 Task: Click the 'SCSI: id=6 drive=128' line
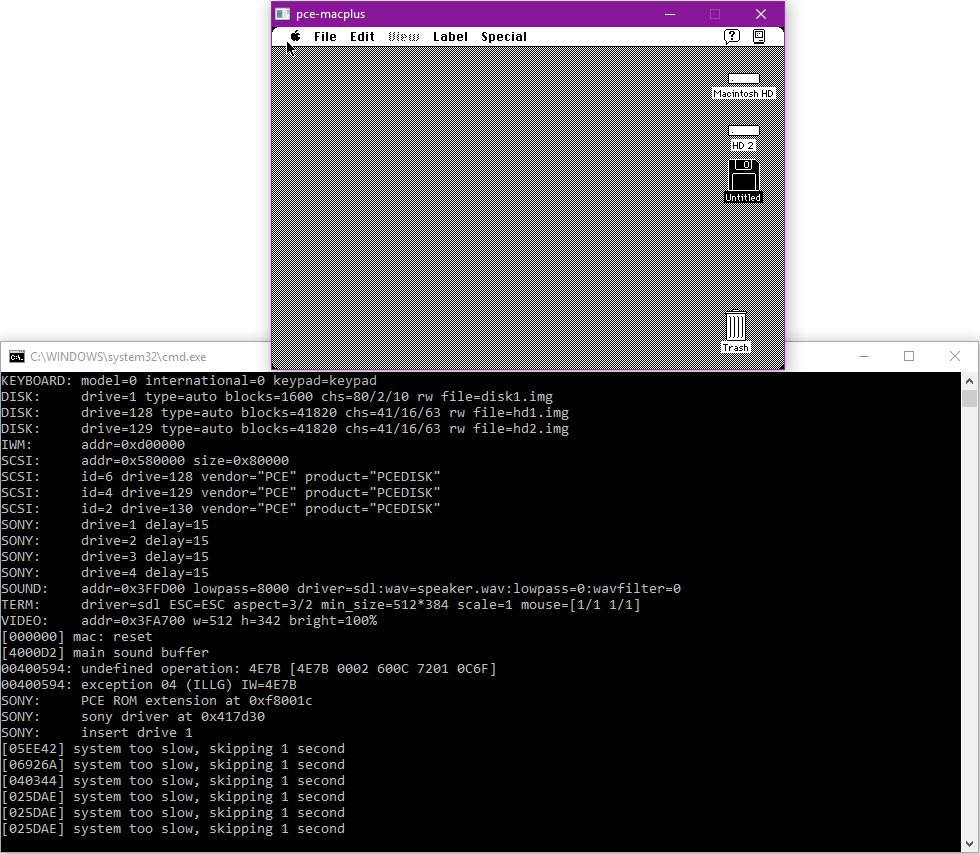point(221,476)
